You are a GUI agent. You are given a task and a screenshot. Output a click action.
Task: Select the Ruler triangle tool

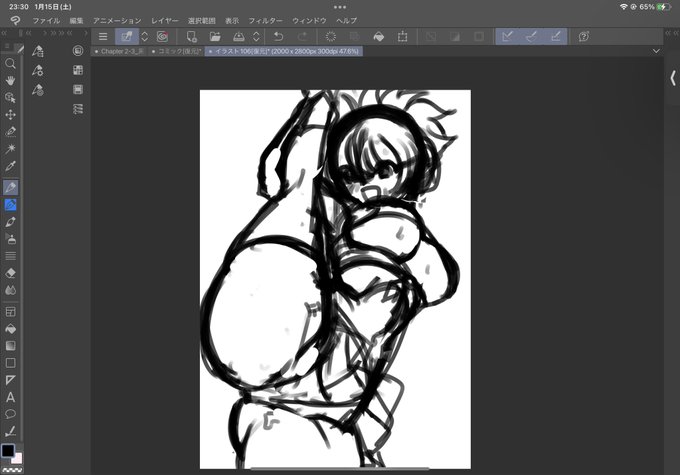(10, 380)
